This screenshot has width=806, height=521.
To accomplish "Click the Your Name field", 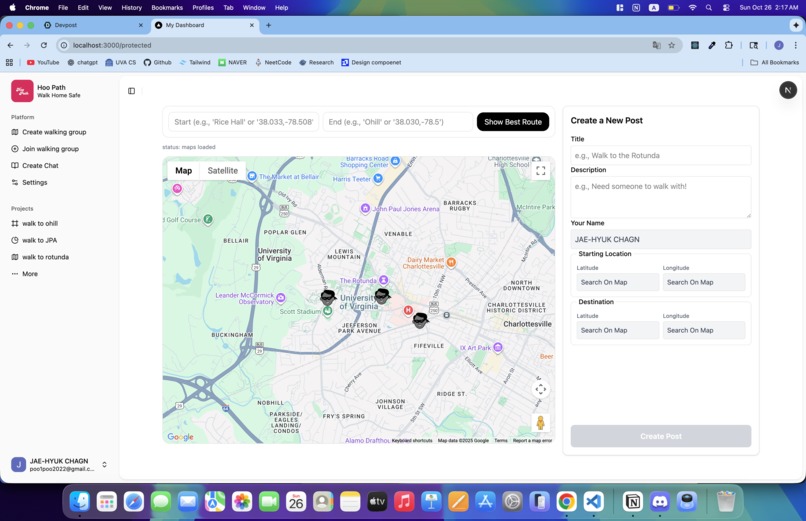I will (661, 239).
